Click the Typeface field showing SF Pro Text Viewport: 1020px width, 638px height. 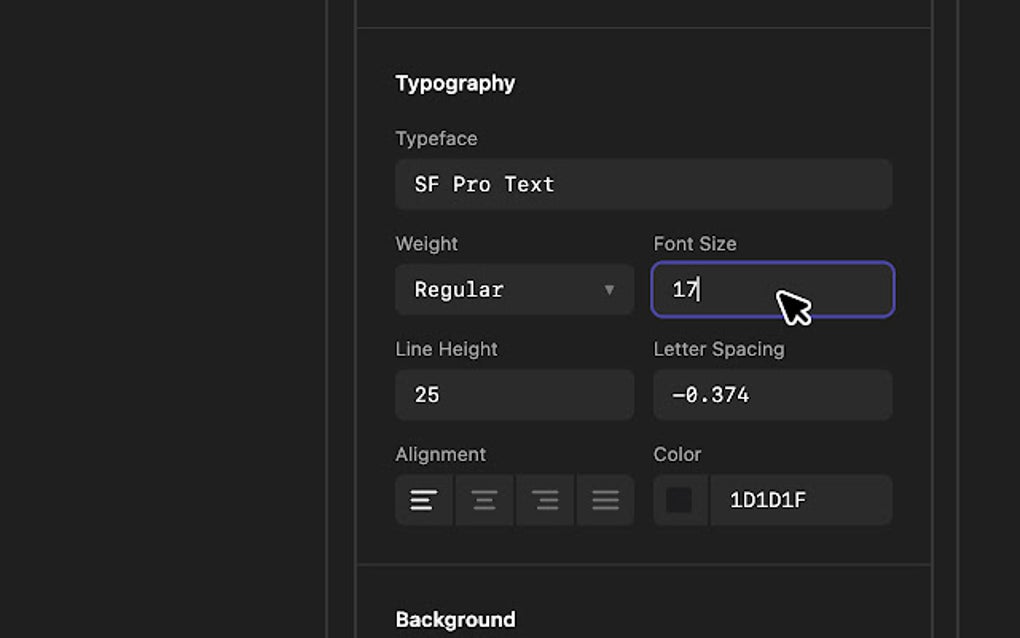click(x=643, y=184)
